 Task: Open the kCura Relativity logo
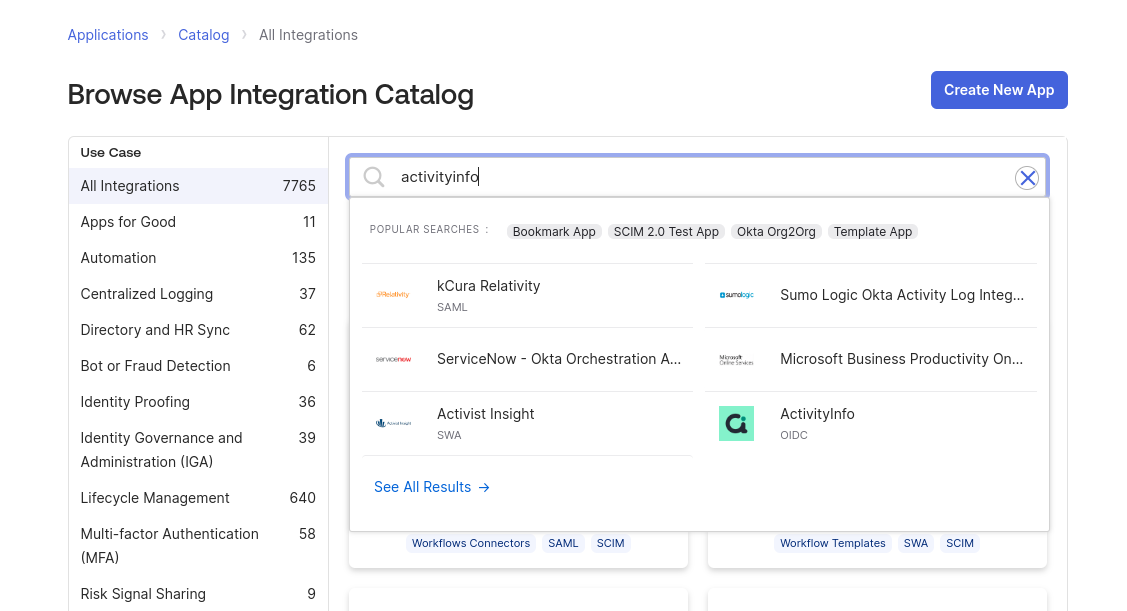click(393, 295)
